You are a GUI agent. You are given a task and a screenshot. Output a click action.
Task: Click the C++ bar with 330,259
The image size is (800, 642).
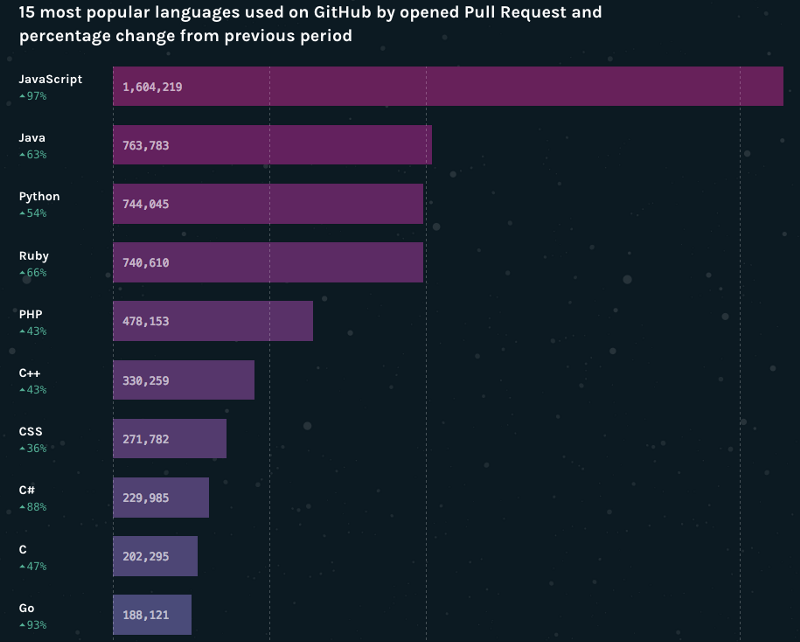pyautogui.click(x=183, y=380)
